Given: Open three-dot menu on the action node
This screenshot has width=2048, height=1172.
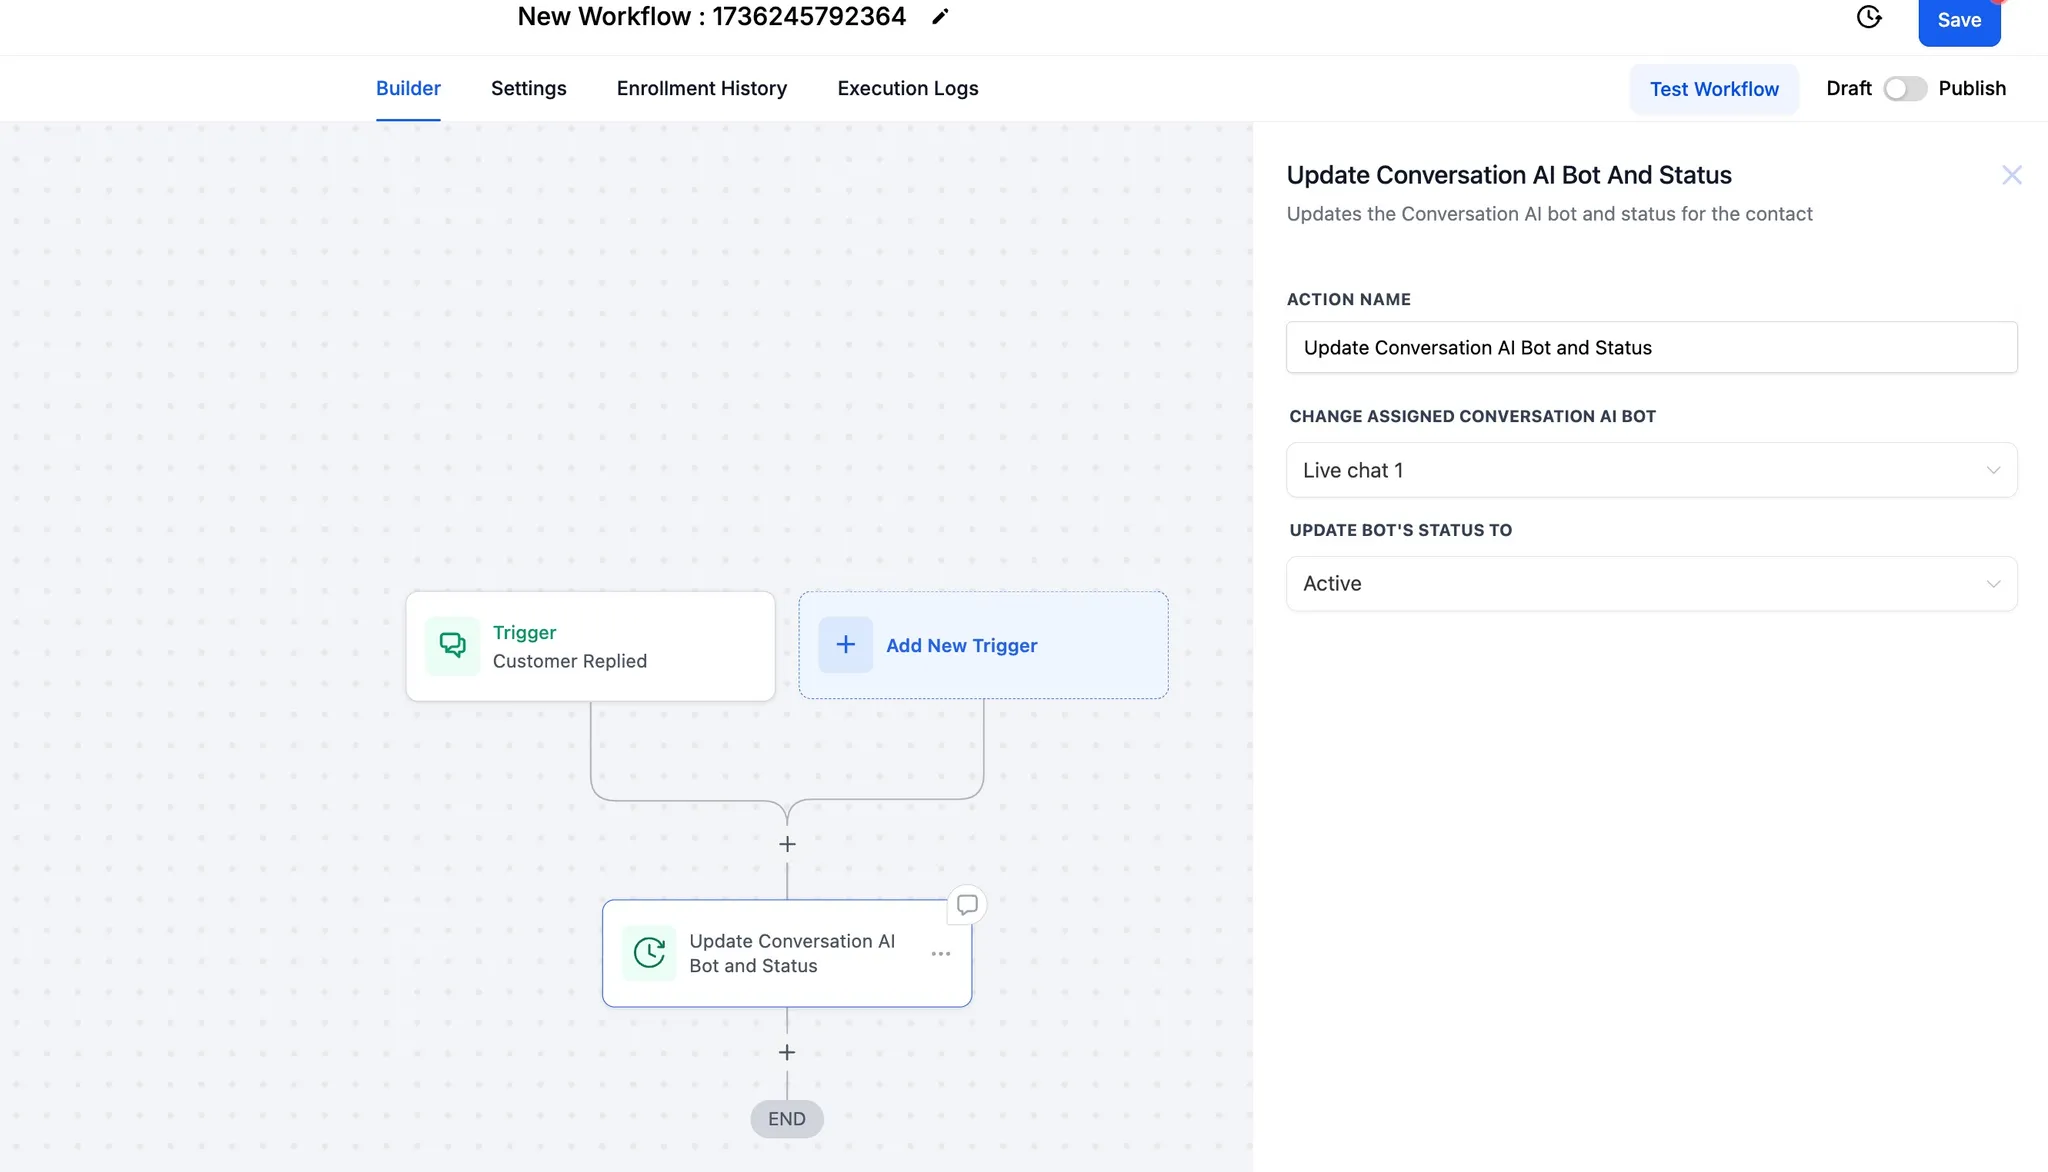Looking at the screenshot, I should (x=940, y=954).
